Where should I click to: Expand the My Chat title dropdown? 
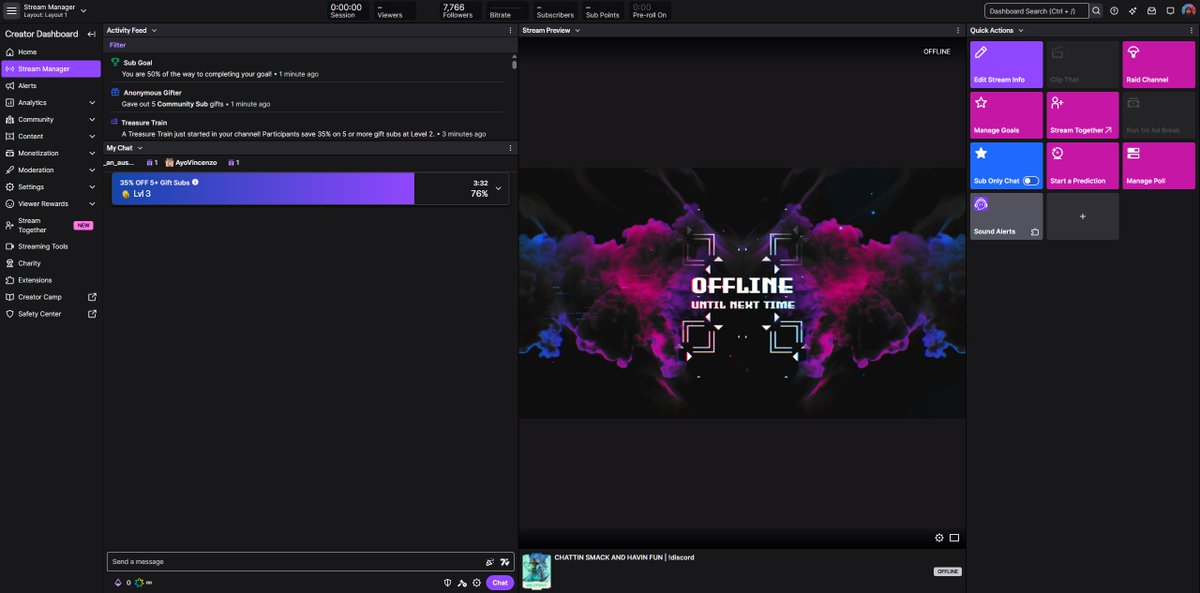pyautogui.click(x=140, y=148)
